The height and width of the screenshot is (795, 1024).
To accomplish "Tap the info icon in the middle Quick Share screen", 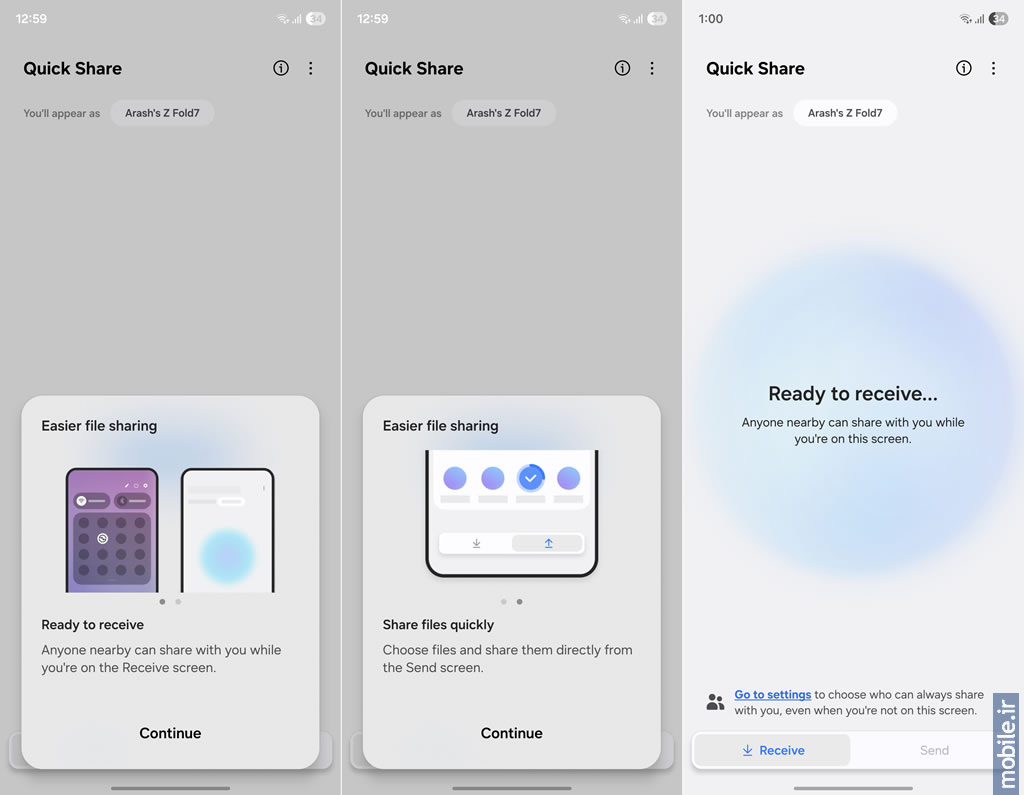I will (x=622, y=68).
